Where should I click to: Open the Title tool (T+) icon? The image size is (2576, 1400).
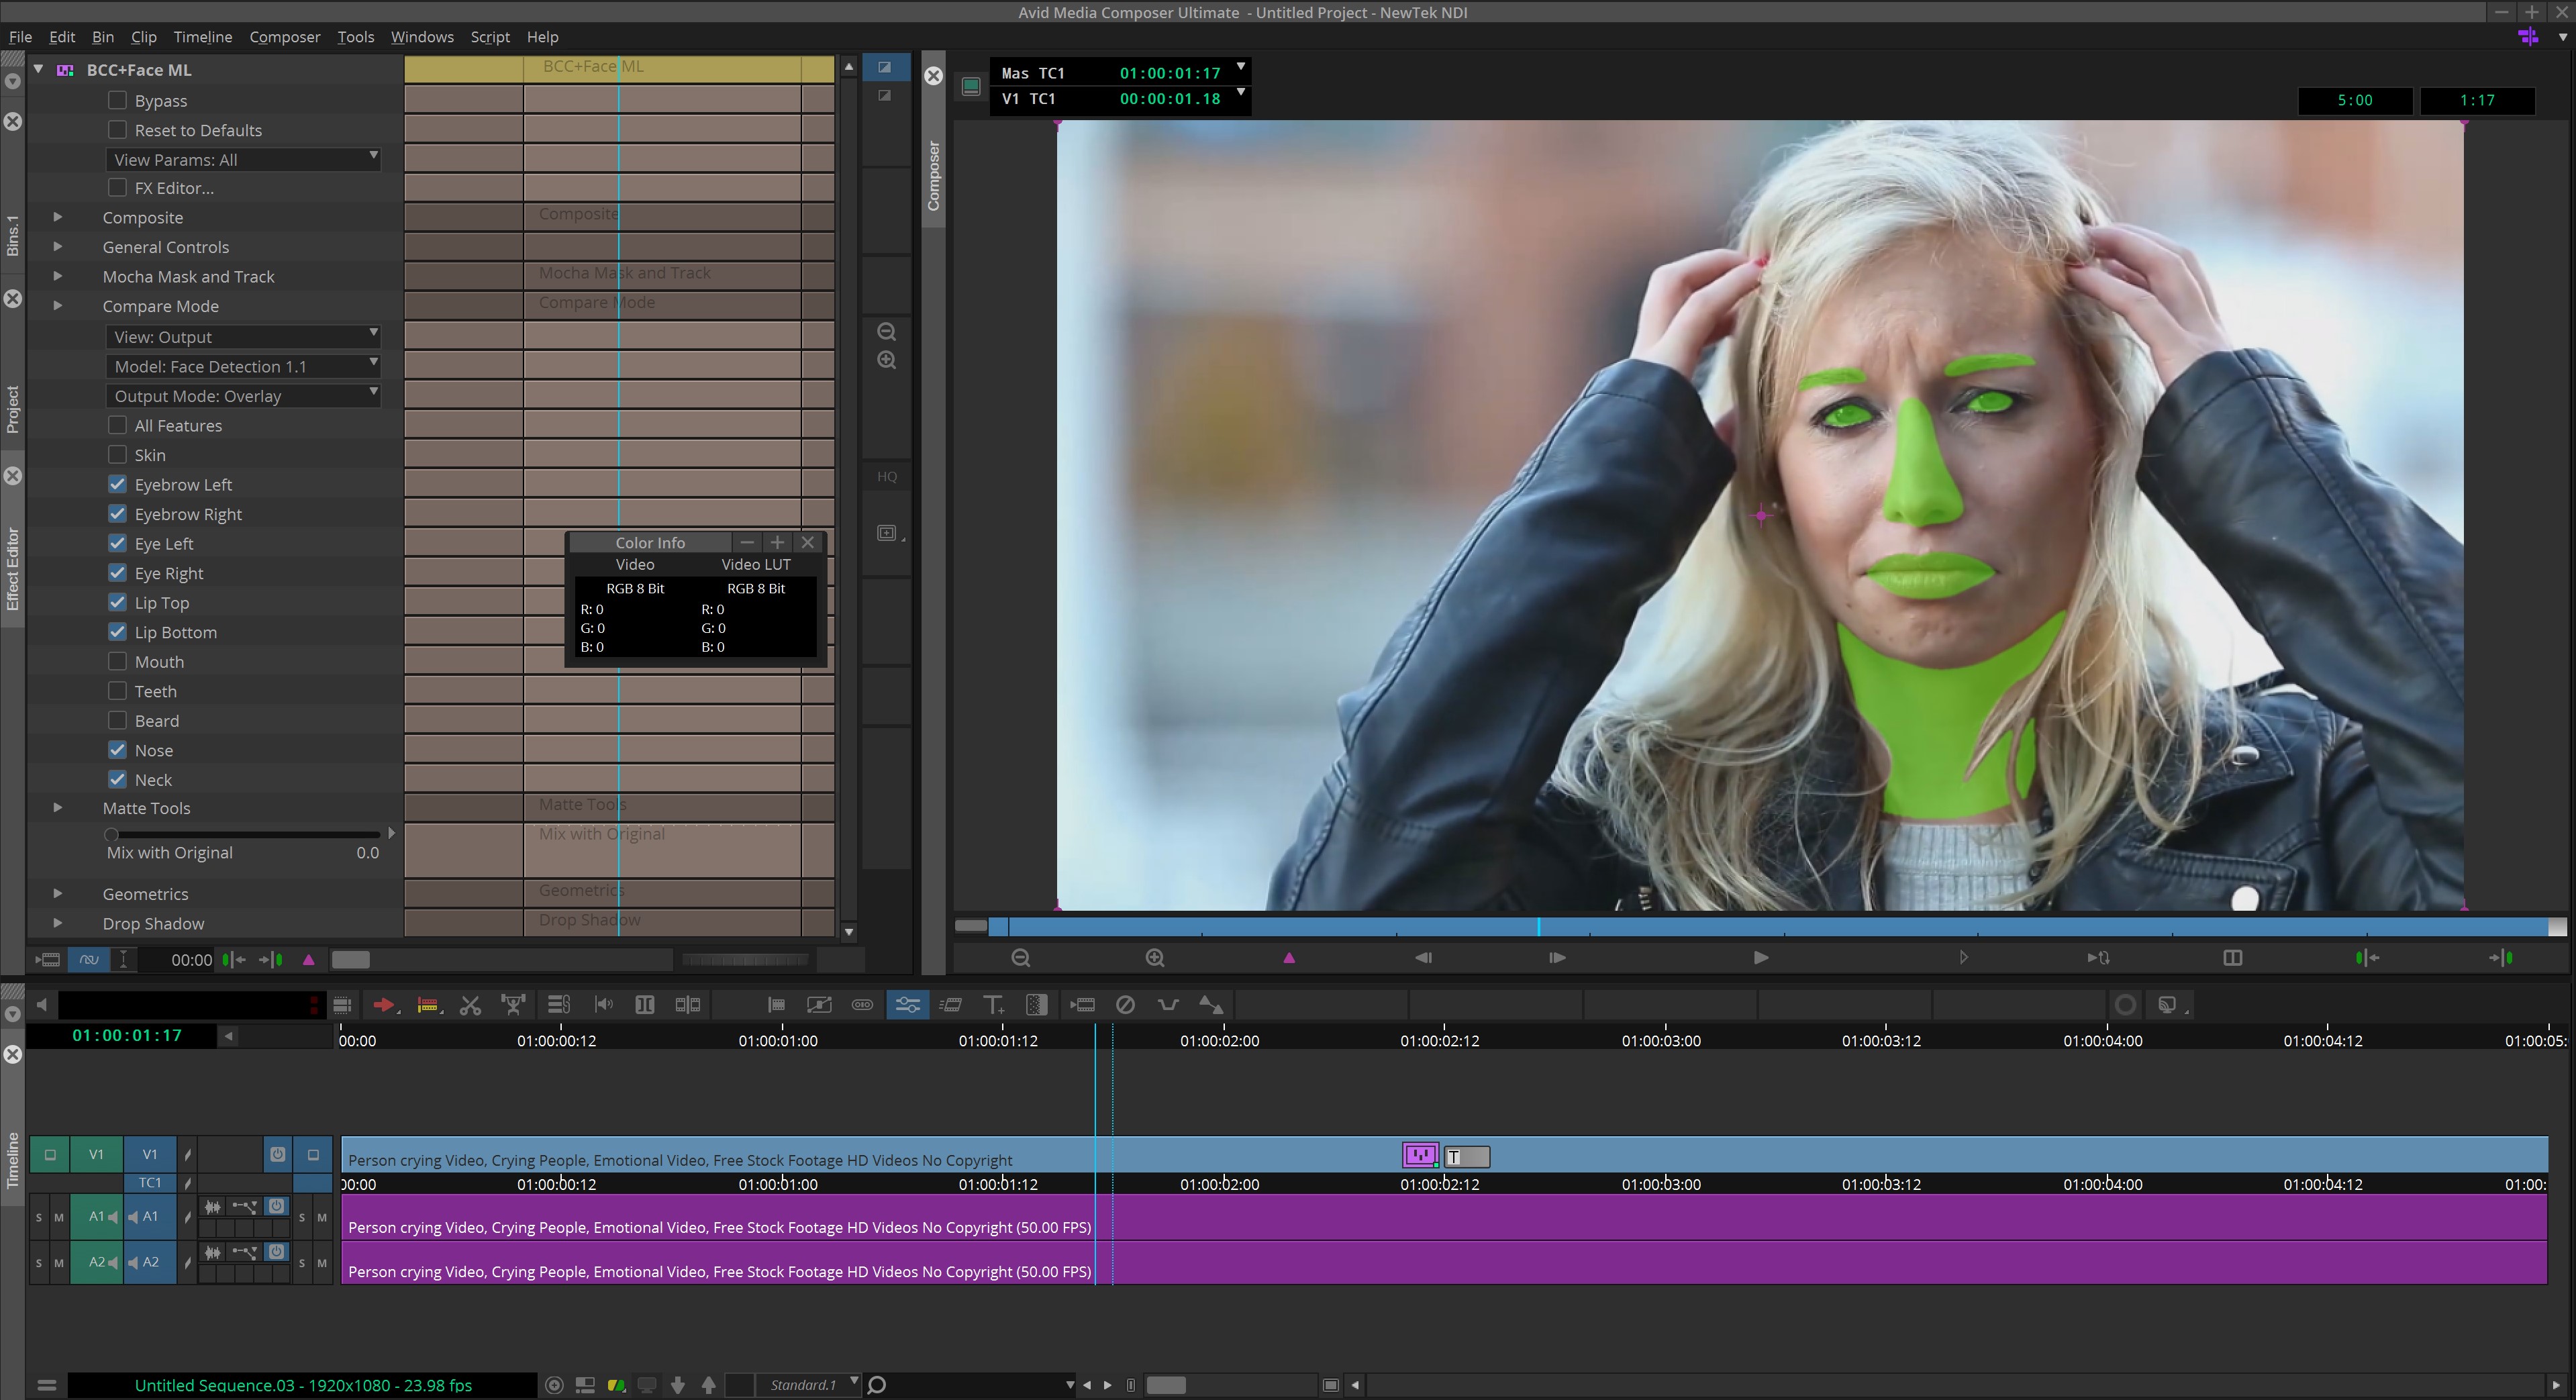pyautogui.click(x=993, y=1005)
